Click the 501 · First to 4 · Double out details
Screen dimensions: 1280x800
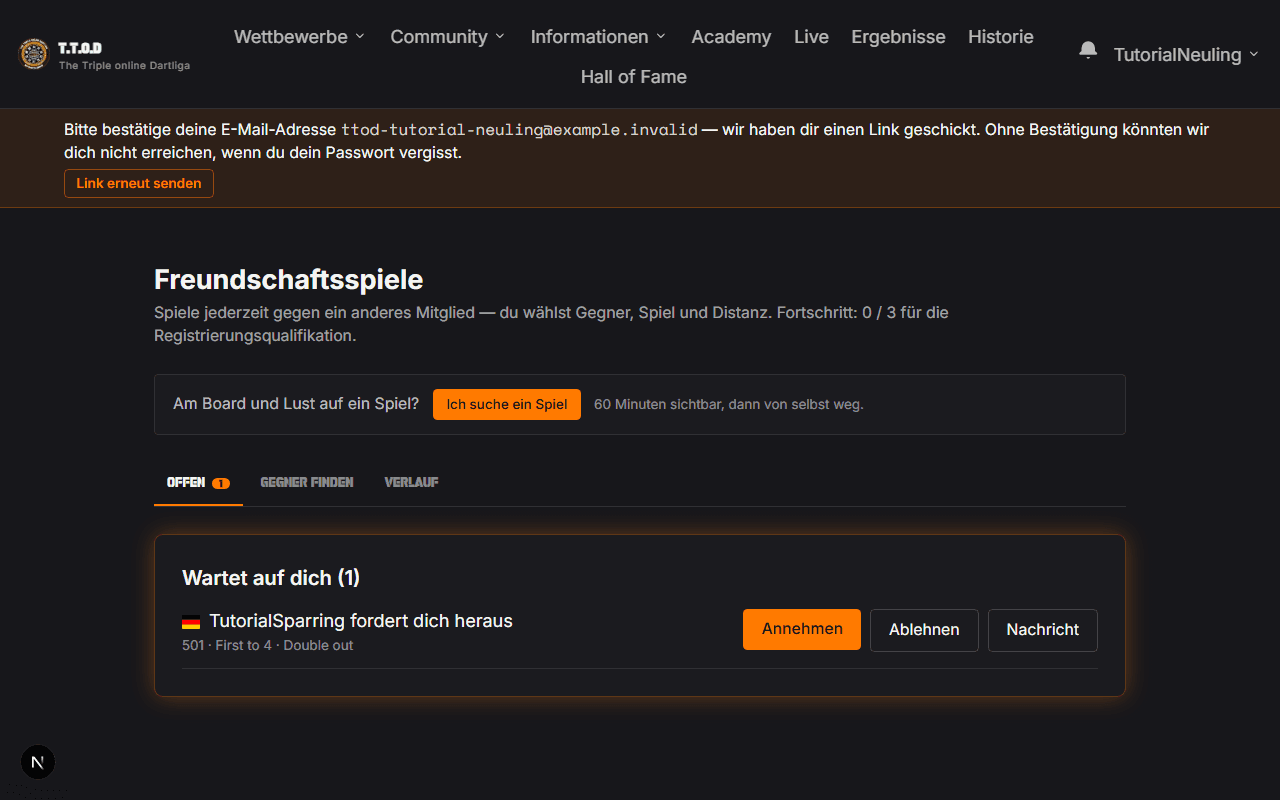click(x=268, y=646)
